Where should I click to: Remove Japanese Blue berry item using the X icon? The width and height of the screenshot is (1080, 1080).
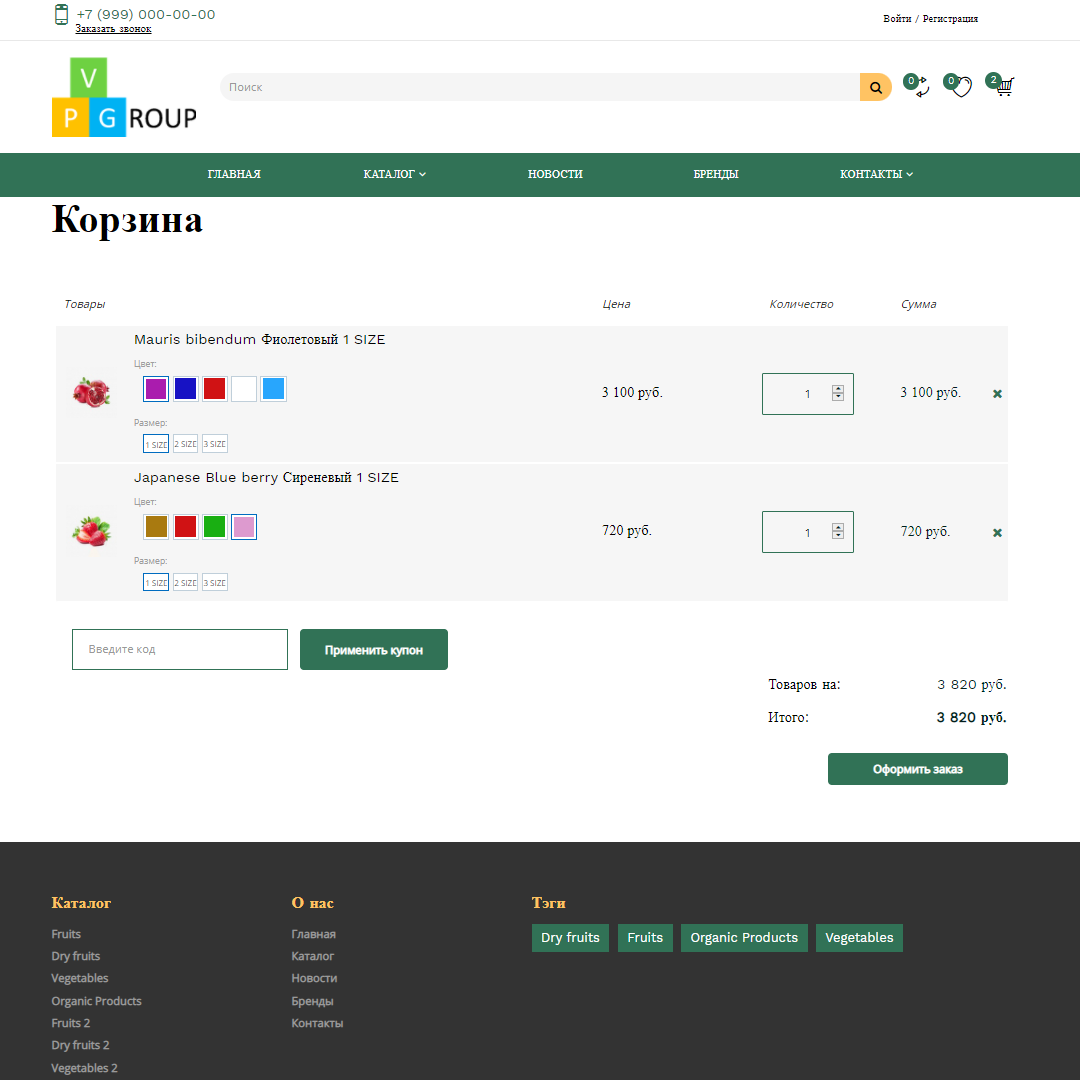coord(997,532)
